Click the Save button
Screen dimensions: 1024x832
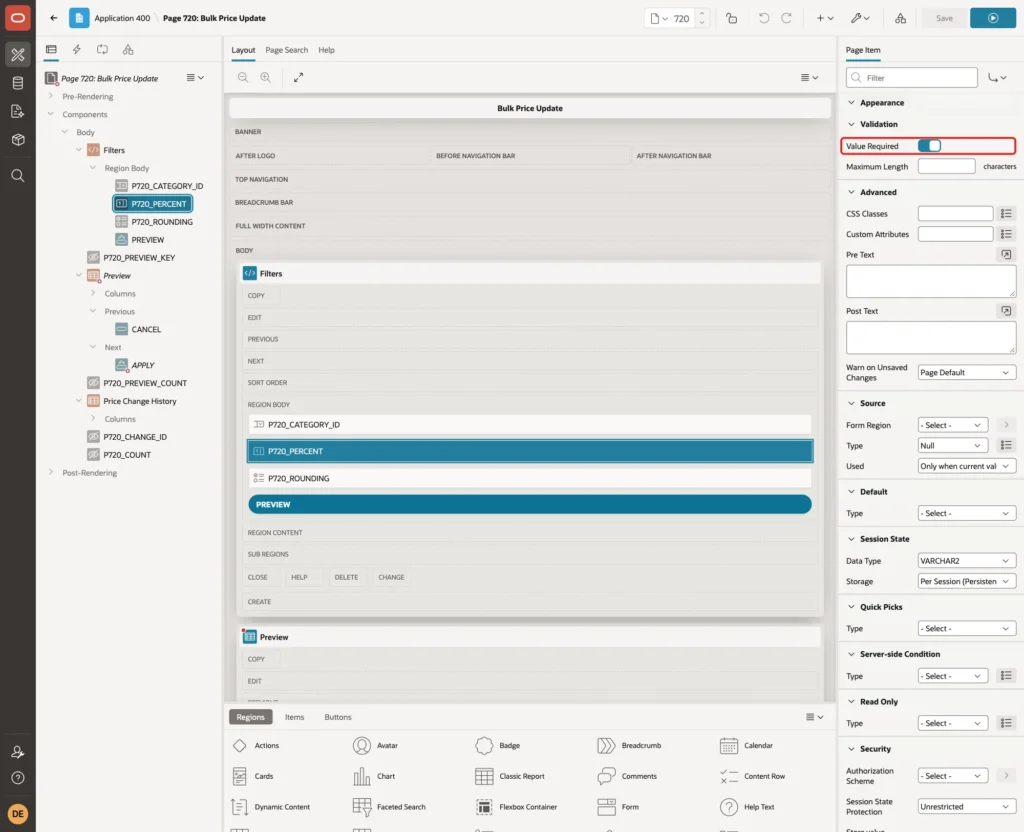tap(944, 18)
